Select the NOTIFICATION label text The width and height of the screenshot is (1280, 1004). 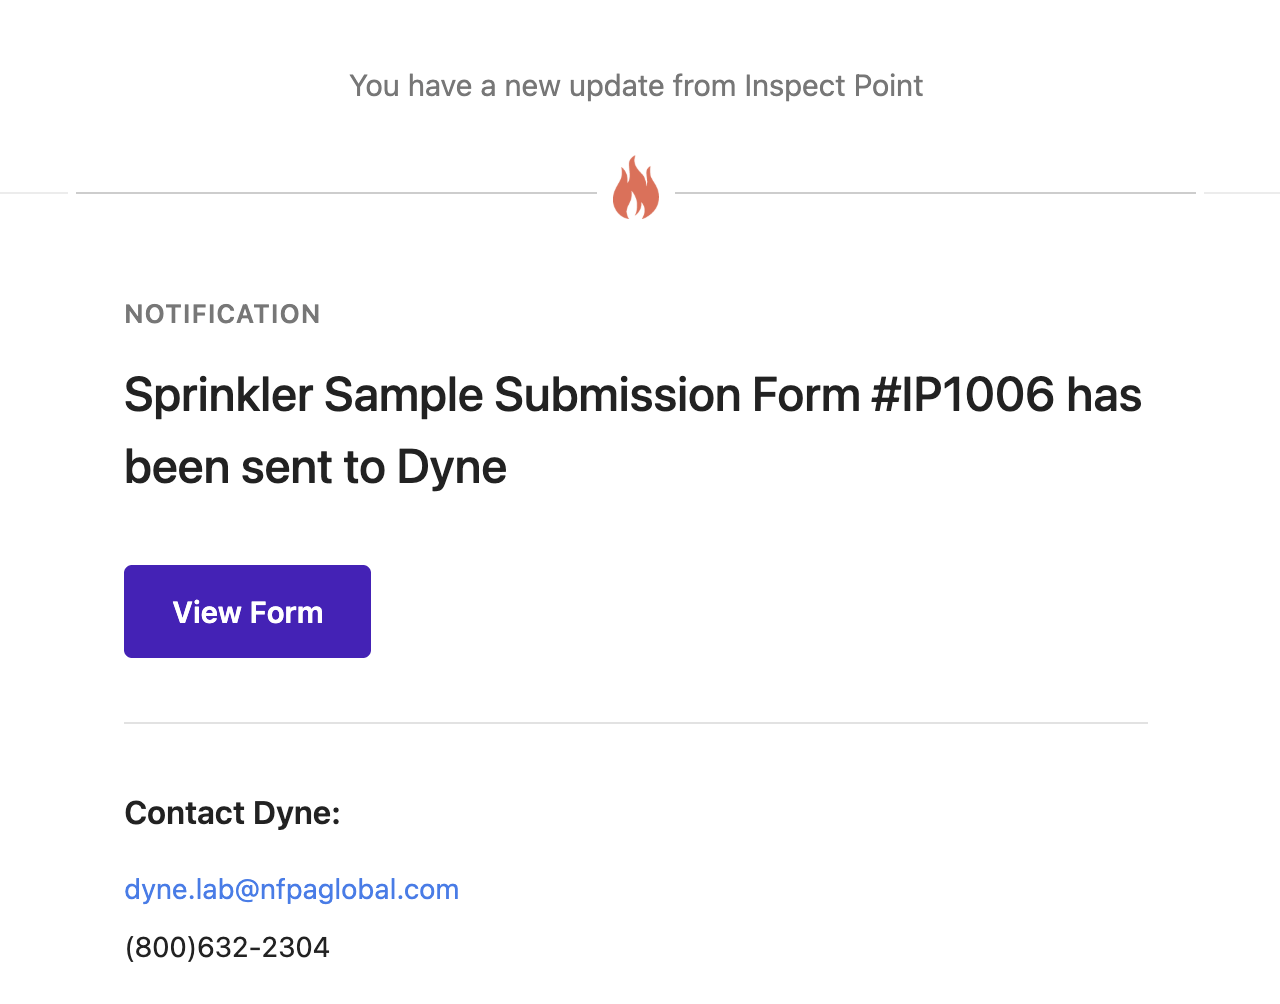[222, 314]
